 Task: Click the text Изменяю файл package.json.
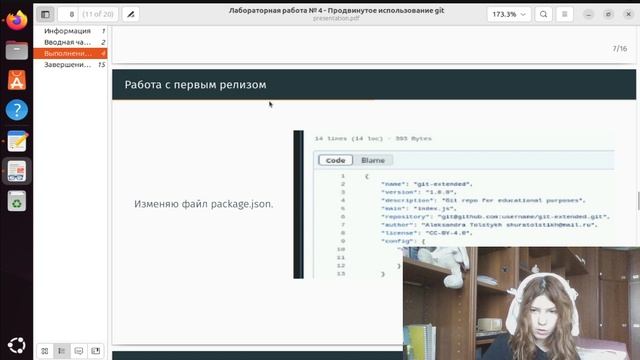click(x=204, y=204)
